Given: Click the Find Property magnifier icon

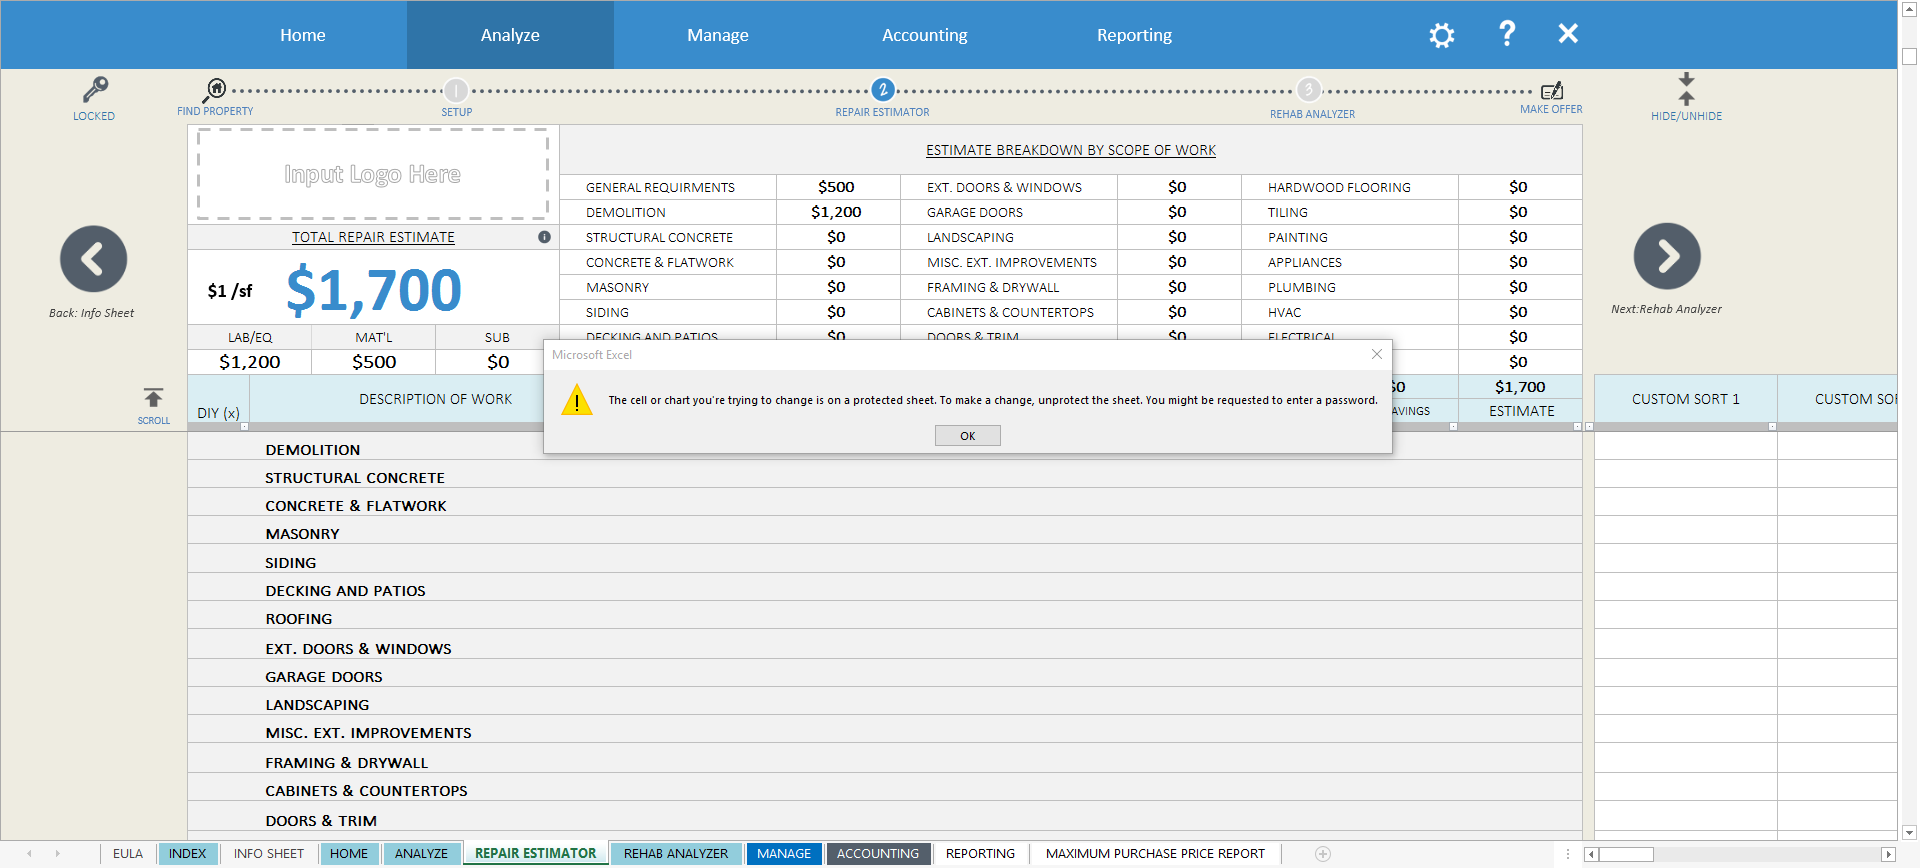Looking at the screenshot, I should [x=215, y=89].
